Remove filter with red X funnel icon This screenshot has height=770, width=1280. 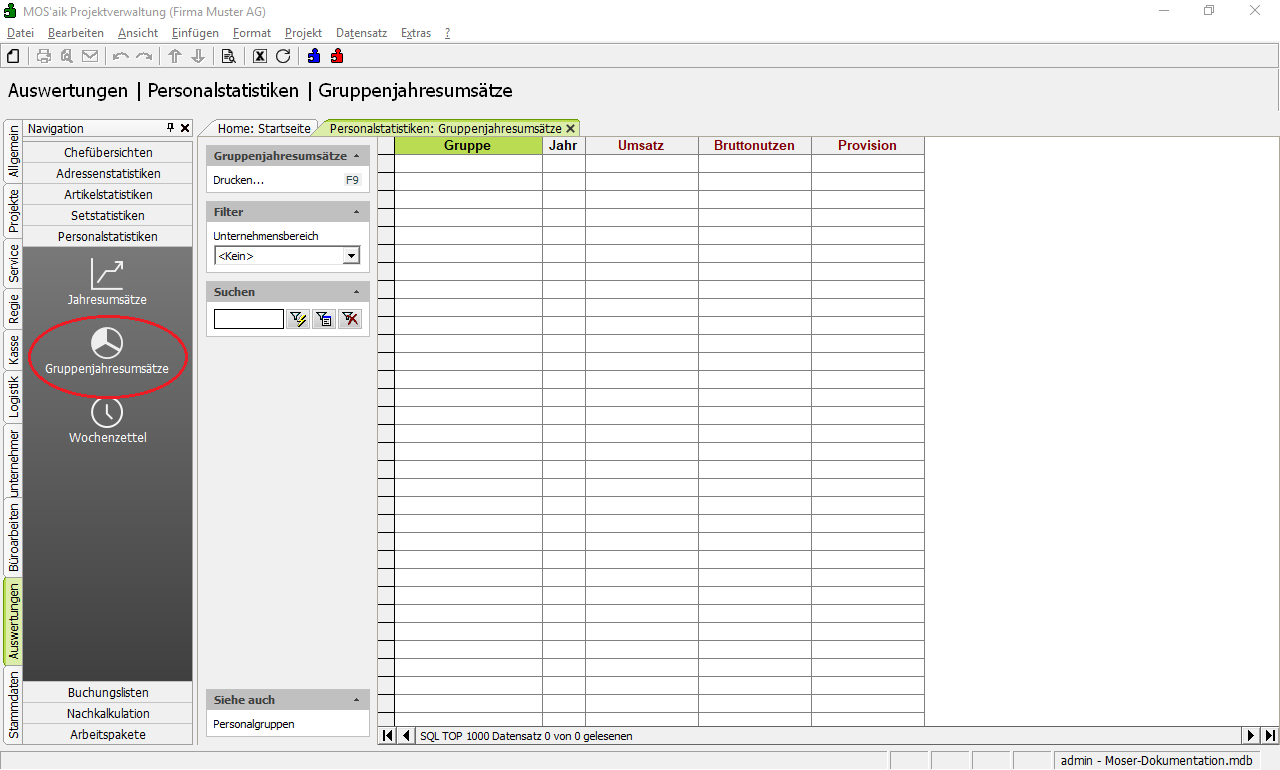click(349, 319)
